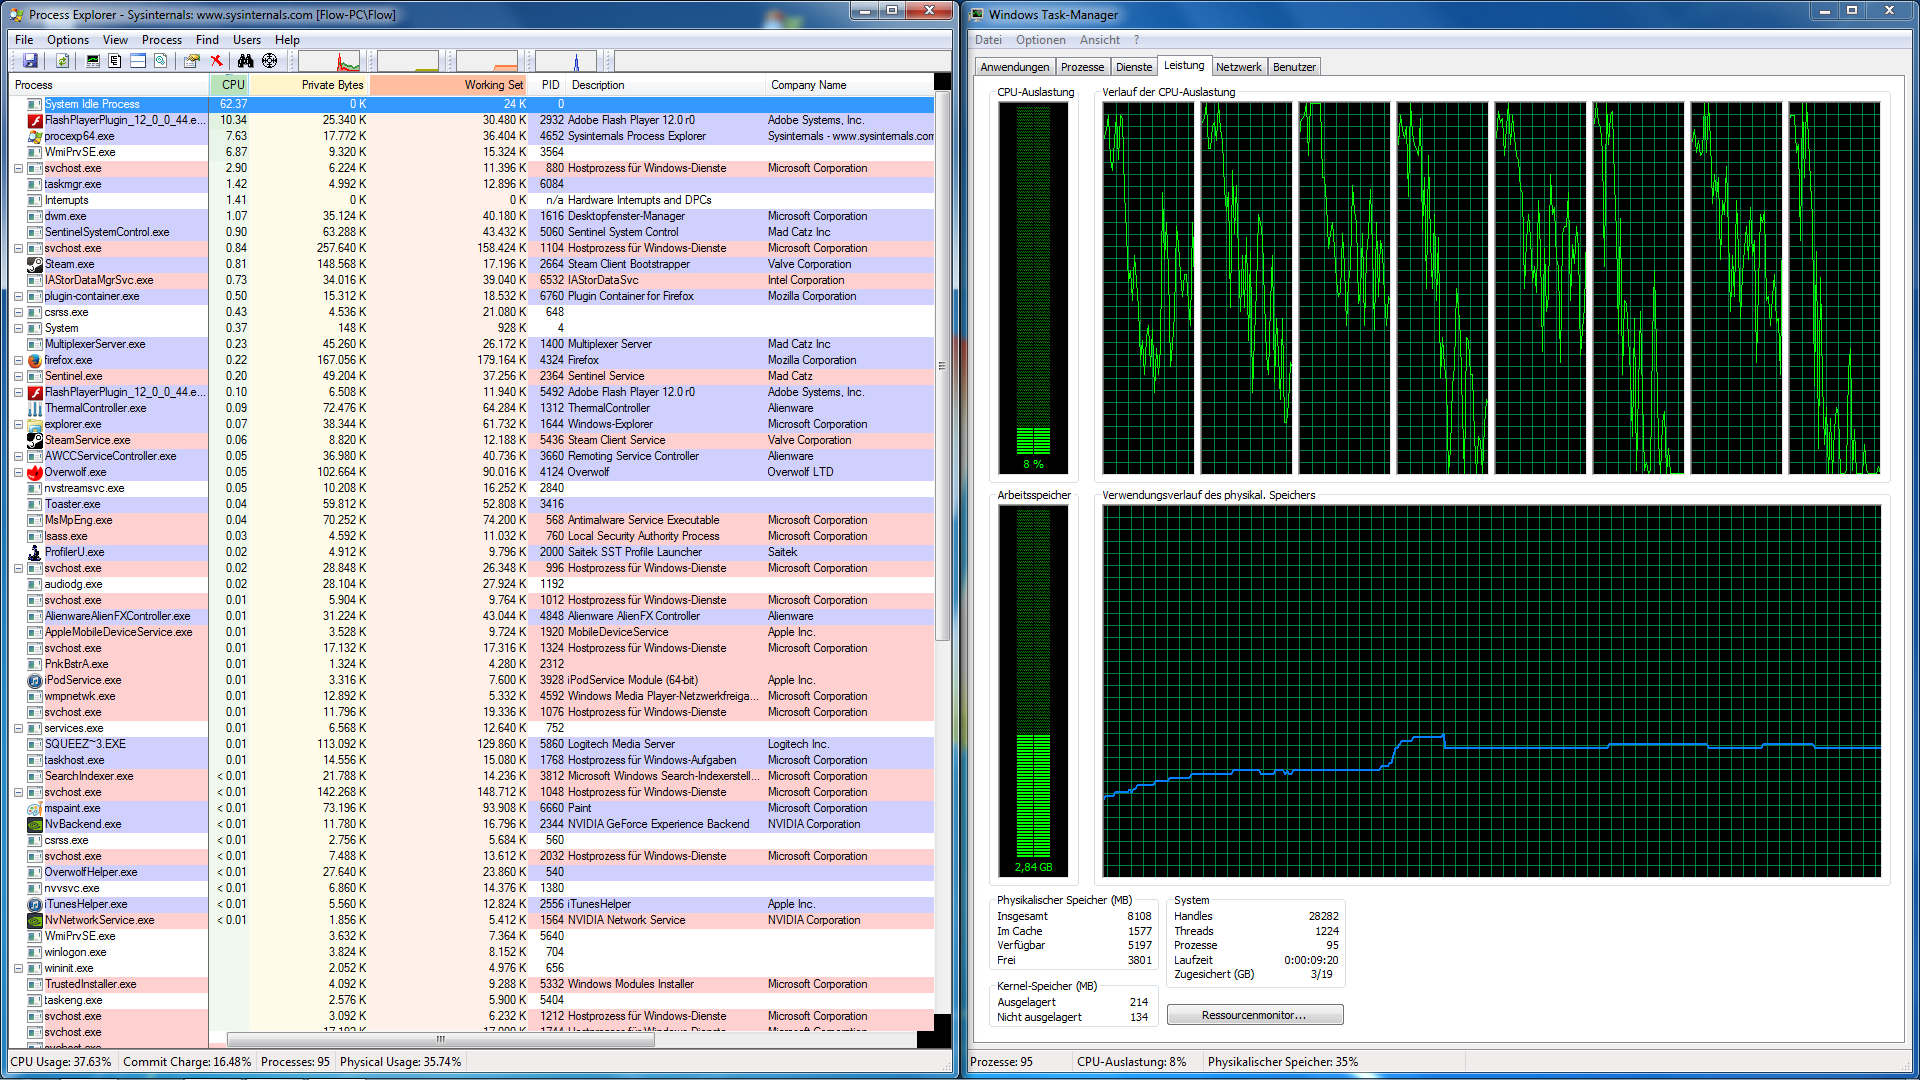The height and width of the screenshot is (1080, 1920).
Task: Collapse the wininit.exe tree node
Action: pyautogui.click(x=19, y=968)
